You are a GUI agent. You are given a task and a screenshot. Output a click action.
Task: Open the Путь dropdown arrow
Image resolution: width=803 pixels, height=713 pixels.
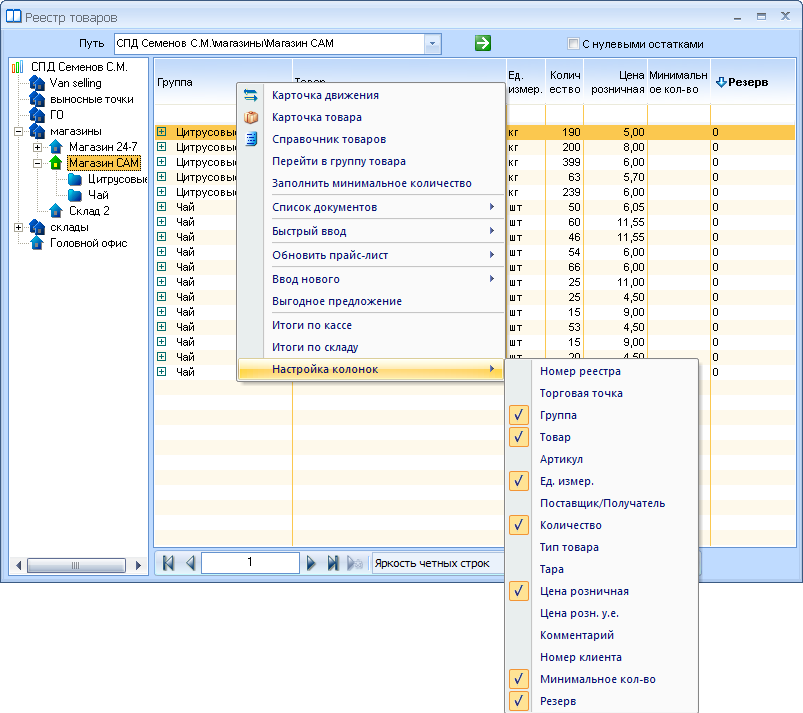tap(432, 44)
